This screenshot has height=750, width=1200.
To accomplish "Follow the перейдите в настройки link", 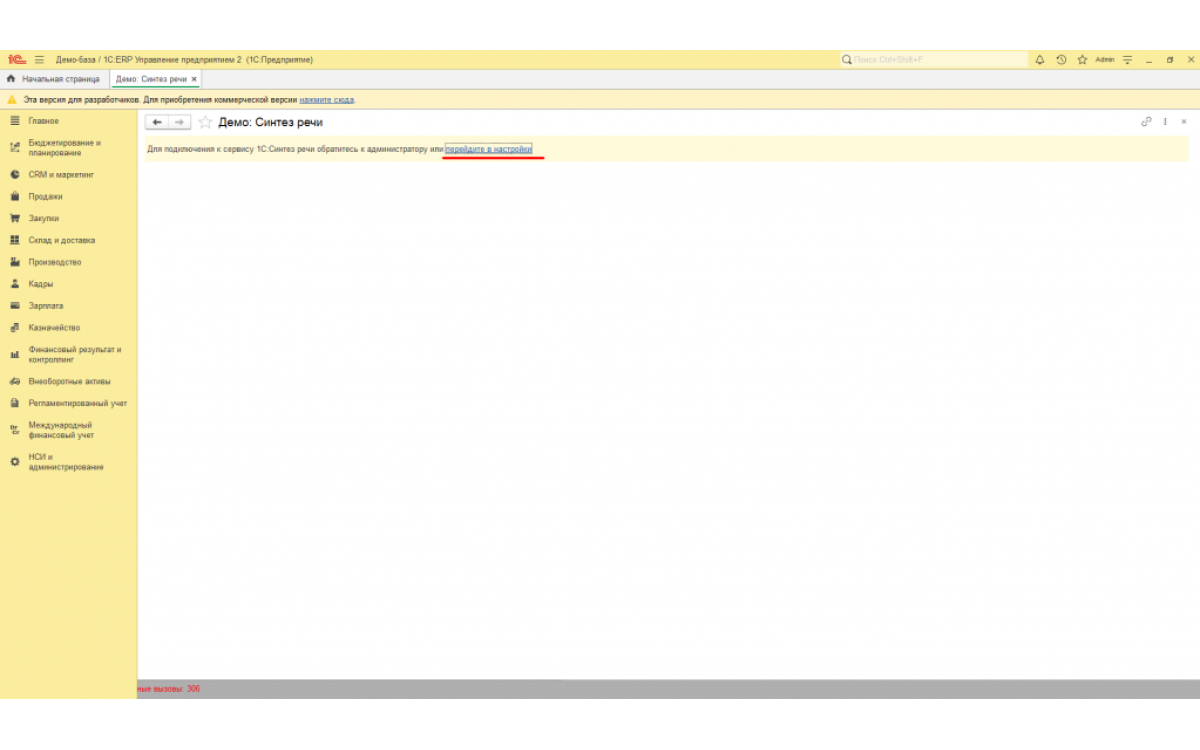I will tap(489, 149).
